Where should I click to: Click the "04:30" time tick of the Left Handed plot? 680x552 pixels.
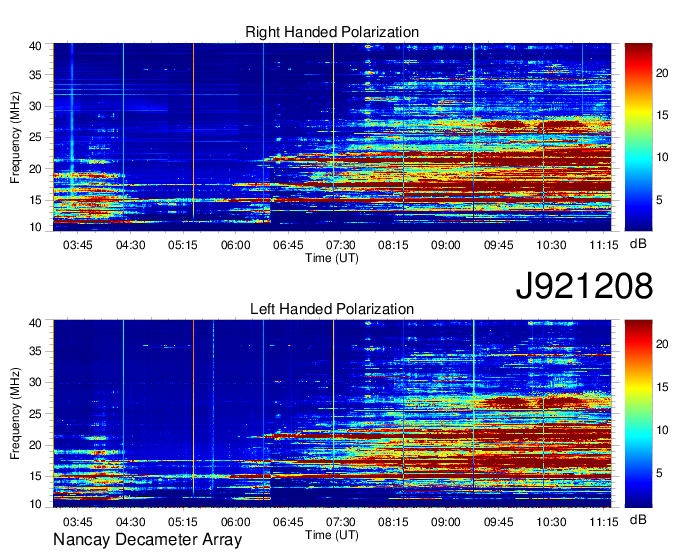click(130, 522)
